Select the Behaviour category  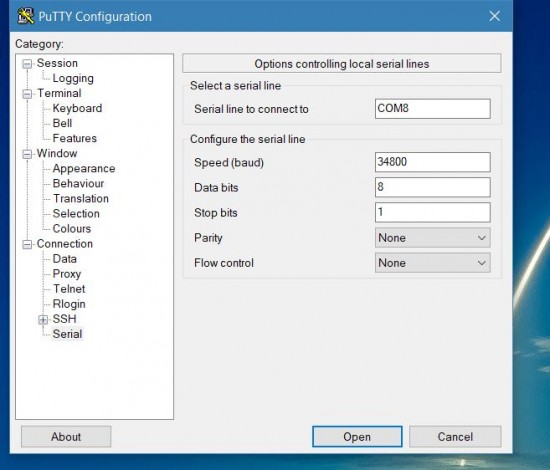pyautogui.click(x=78, y=184)
